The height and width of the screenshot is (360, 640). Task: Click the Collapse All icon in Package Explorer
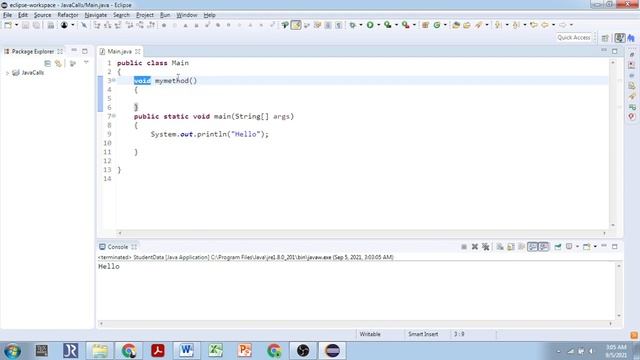47,63
